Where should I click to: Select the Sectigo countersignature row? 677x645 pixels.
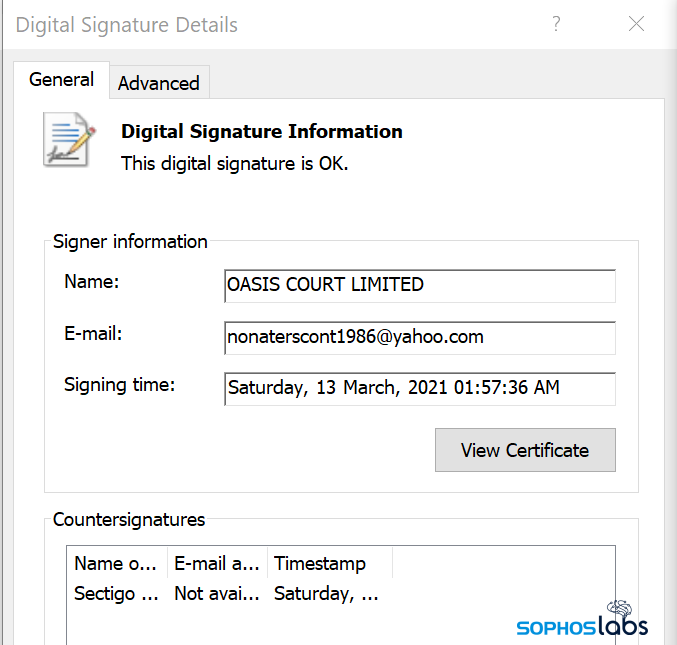116,594
